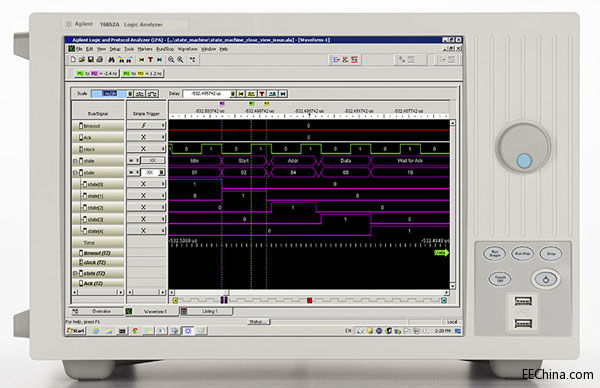Click go-to-start icon next to Delay field
The width and height of the screenshot is (600, 388).
pos(241,94)
